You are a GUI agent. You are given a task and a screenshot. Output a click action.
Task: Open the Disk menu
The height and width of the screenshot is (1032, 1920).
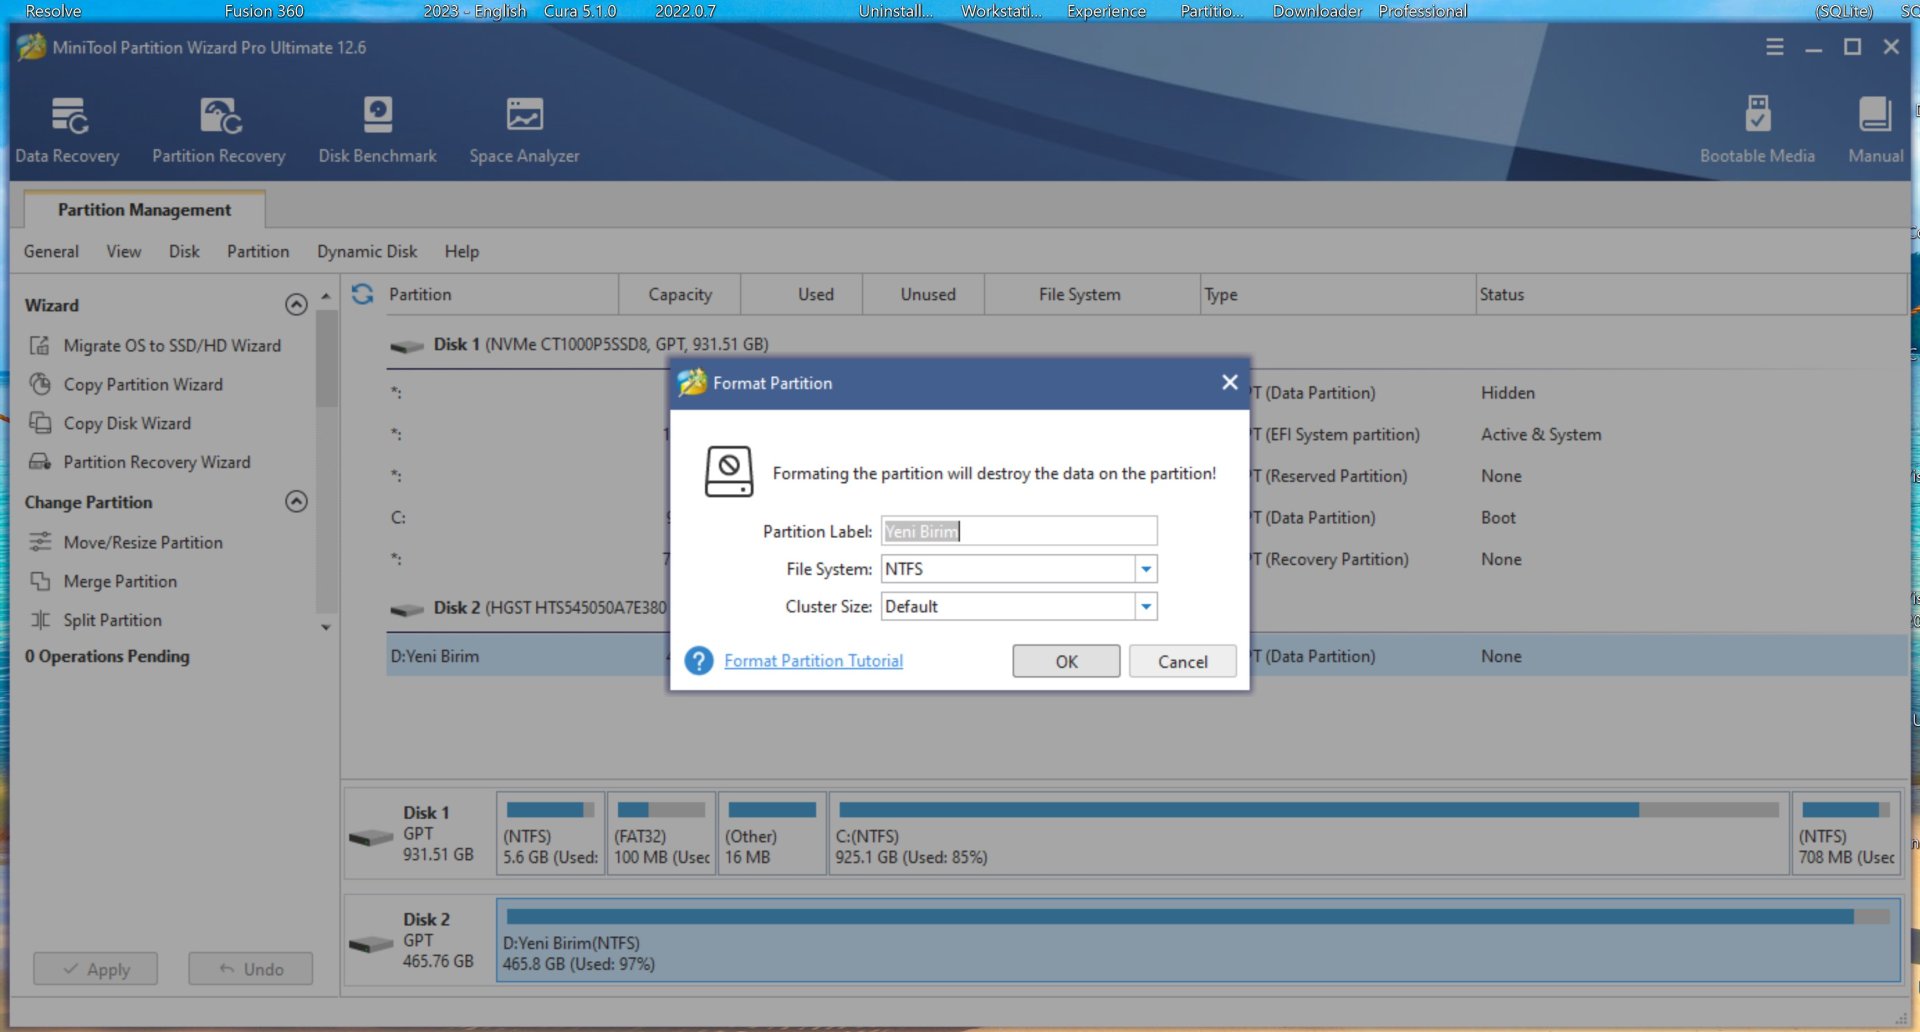(184, 252)
